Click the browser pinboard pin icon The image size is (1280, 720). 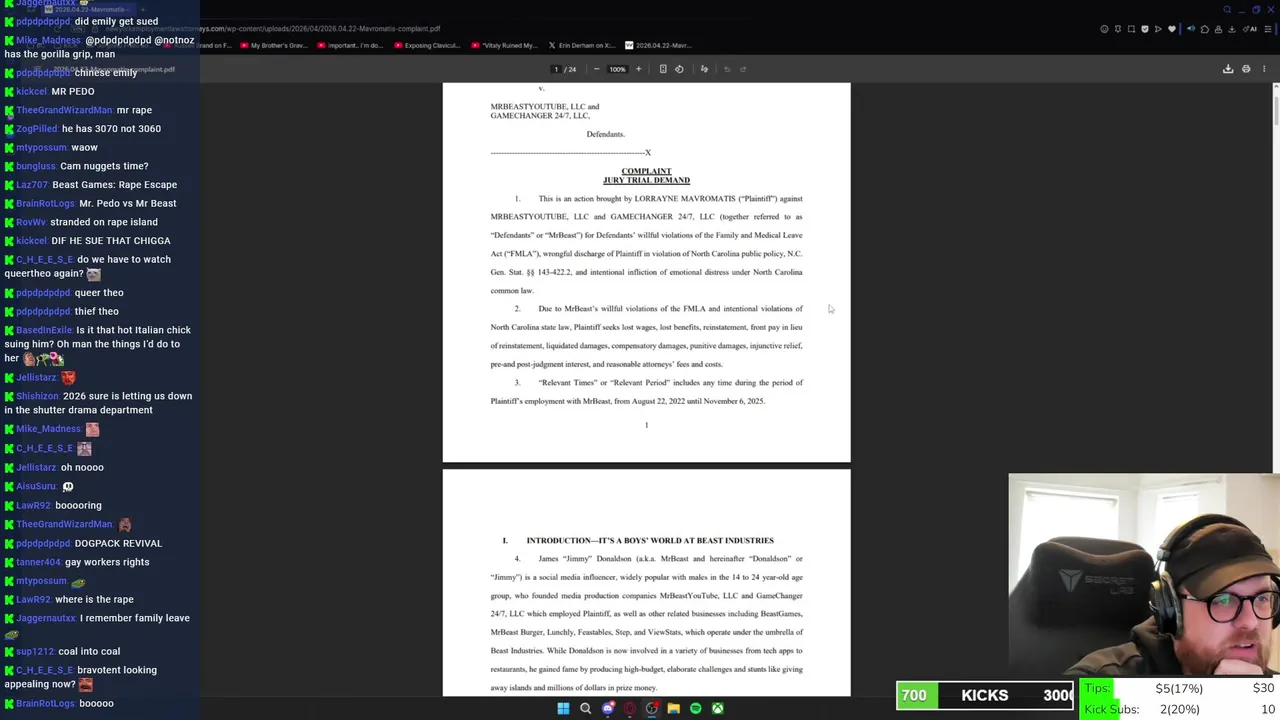pyautogui.click(x=1118, y=29)
